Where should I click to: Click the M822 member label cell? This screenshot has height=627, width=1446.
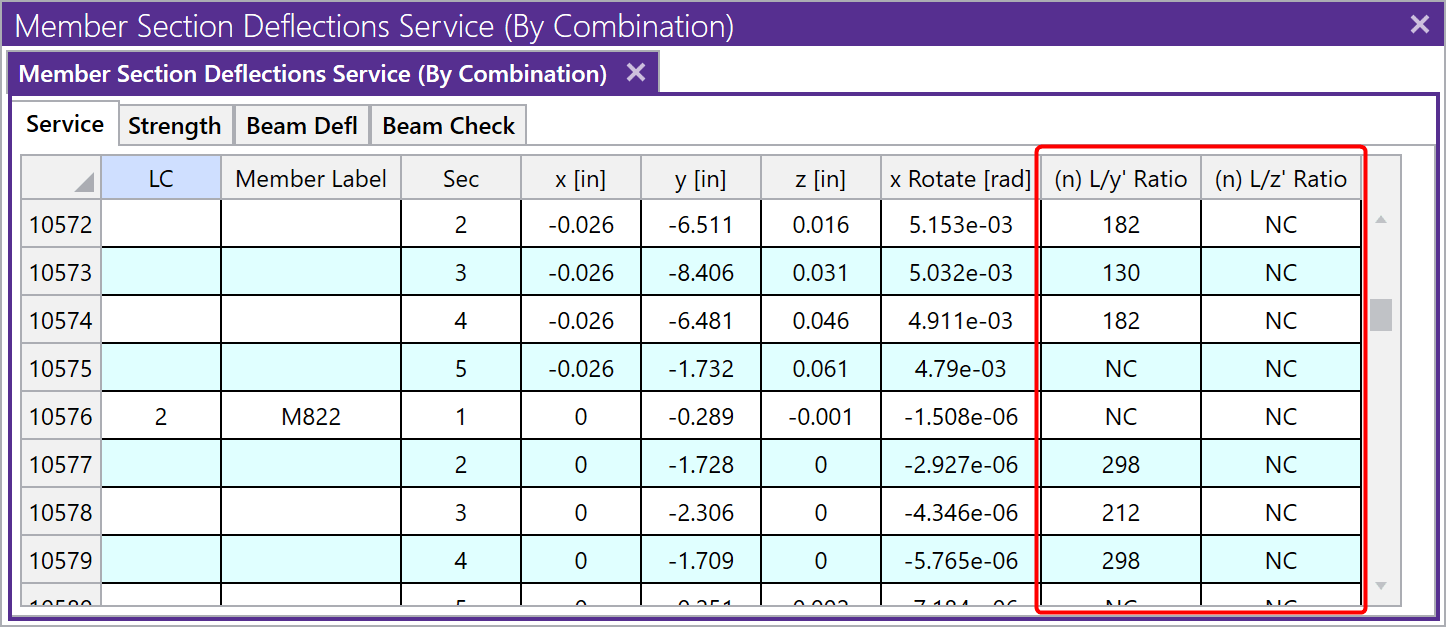[x=311, y=417]
